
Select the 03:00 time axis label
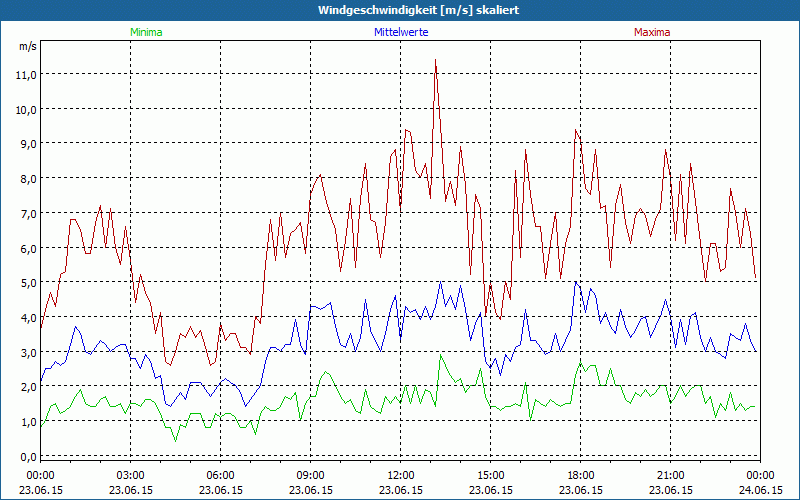[130, 475]
